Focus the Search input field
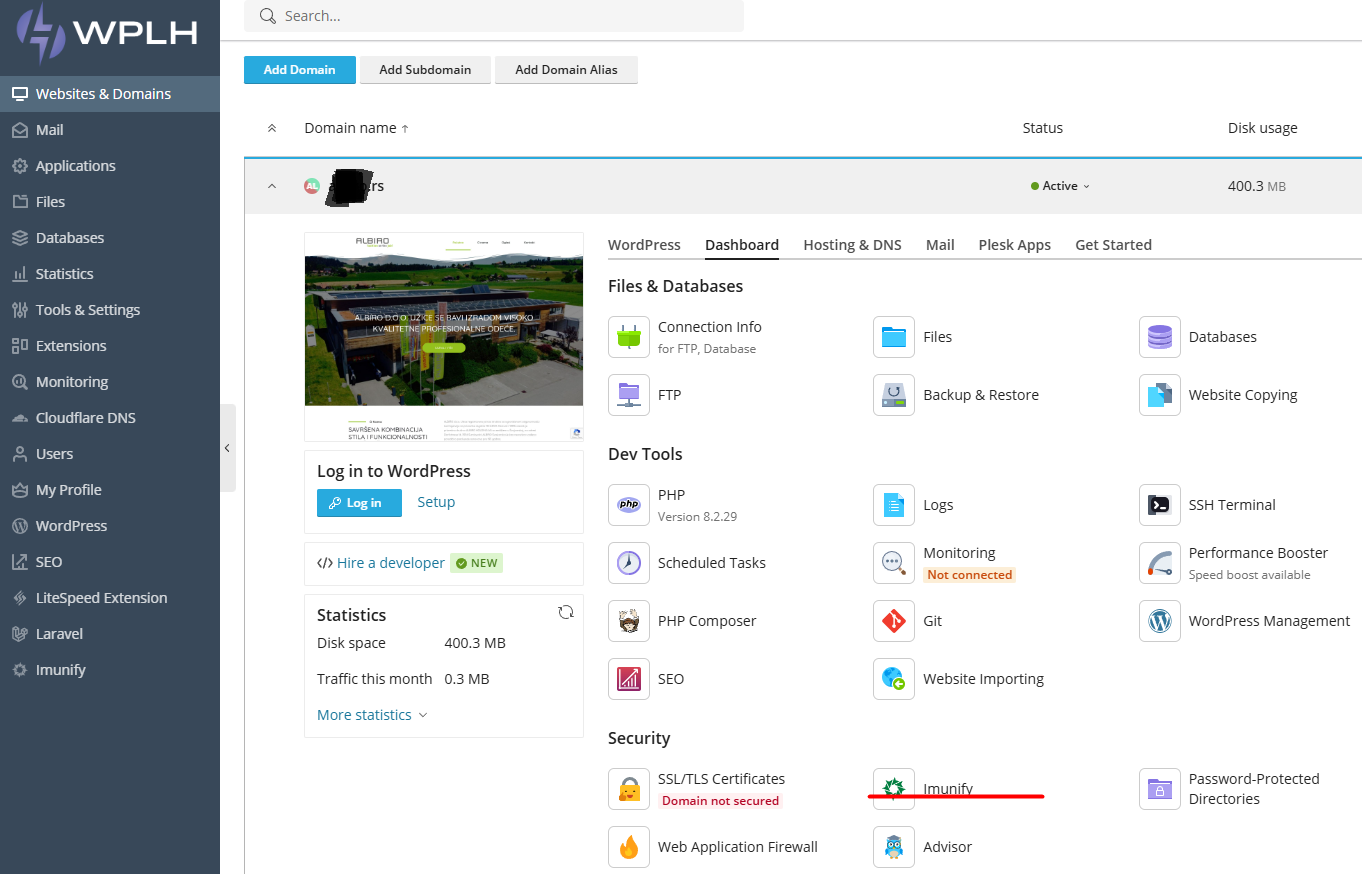 click(x=494, y=16)
